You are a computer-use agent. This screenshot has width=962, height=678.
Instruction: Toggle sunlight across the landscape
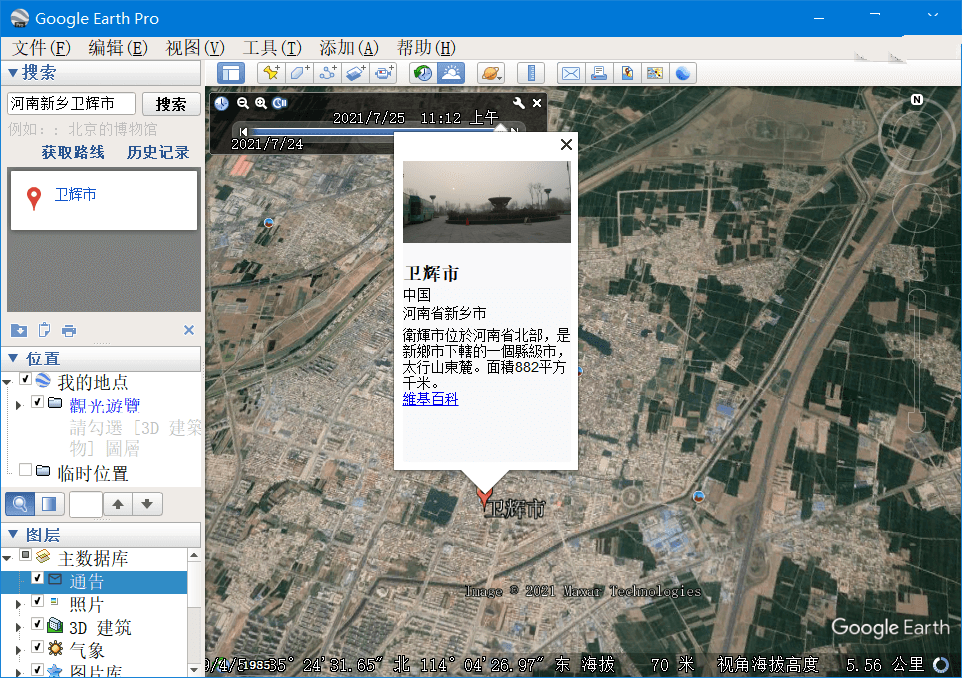(450, 73)
